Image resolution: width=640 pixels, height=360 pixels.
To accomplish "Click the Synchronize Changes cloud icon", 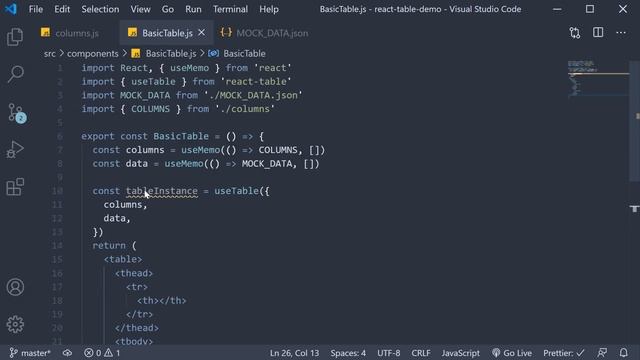I will (67, 353).
